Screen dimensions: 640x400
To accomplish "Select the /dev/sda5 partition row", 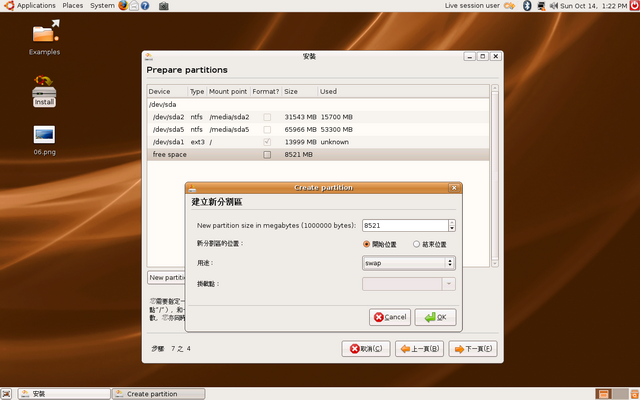I will click(318, 130).
